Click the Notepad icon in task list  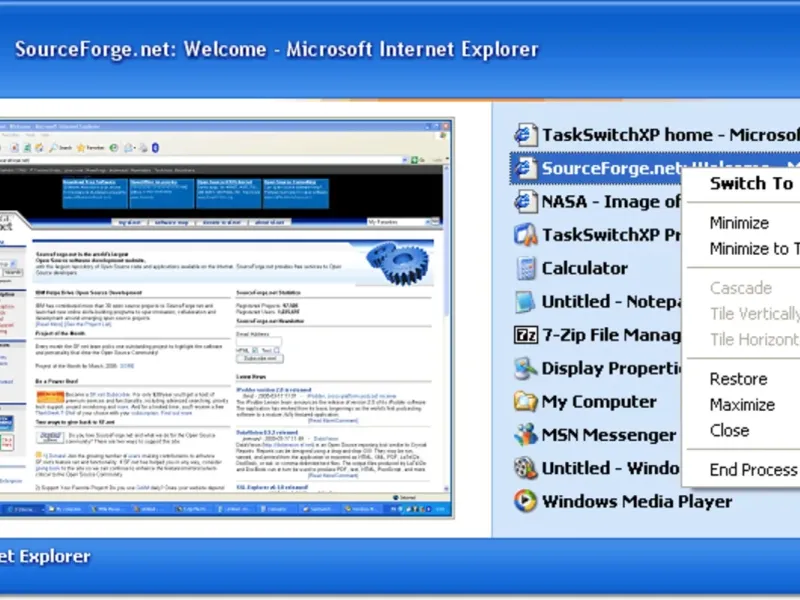(x=525, y=302)
